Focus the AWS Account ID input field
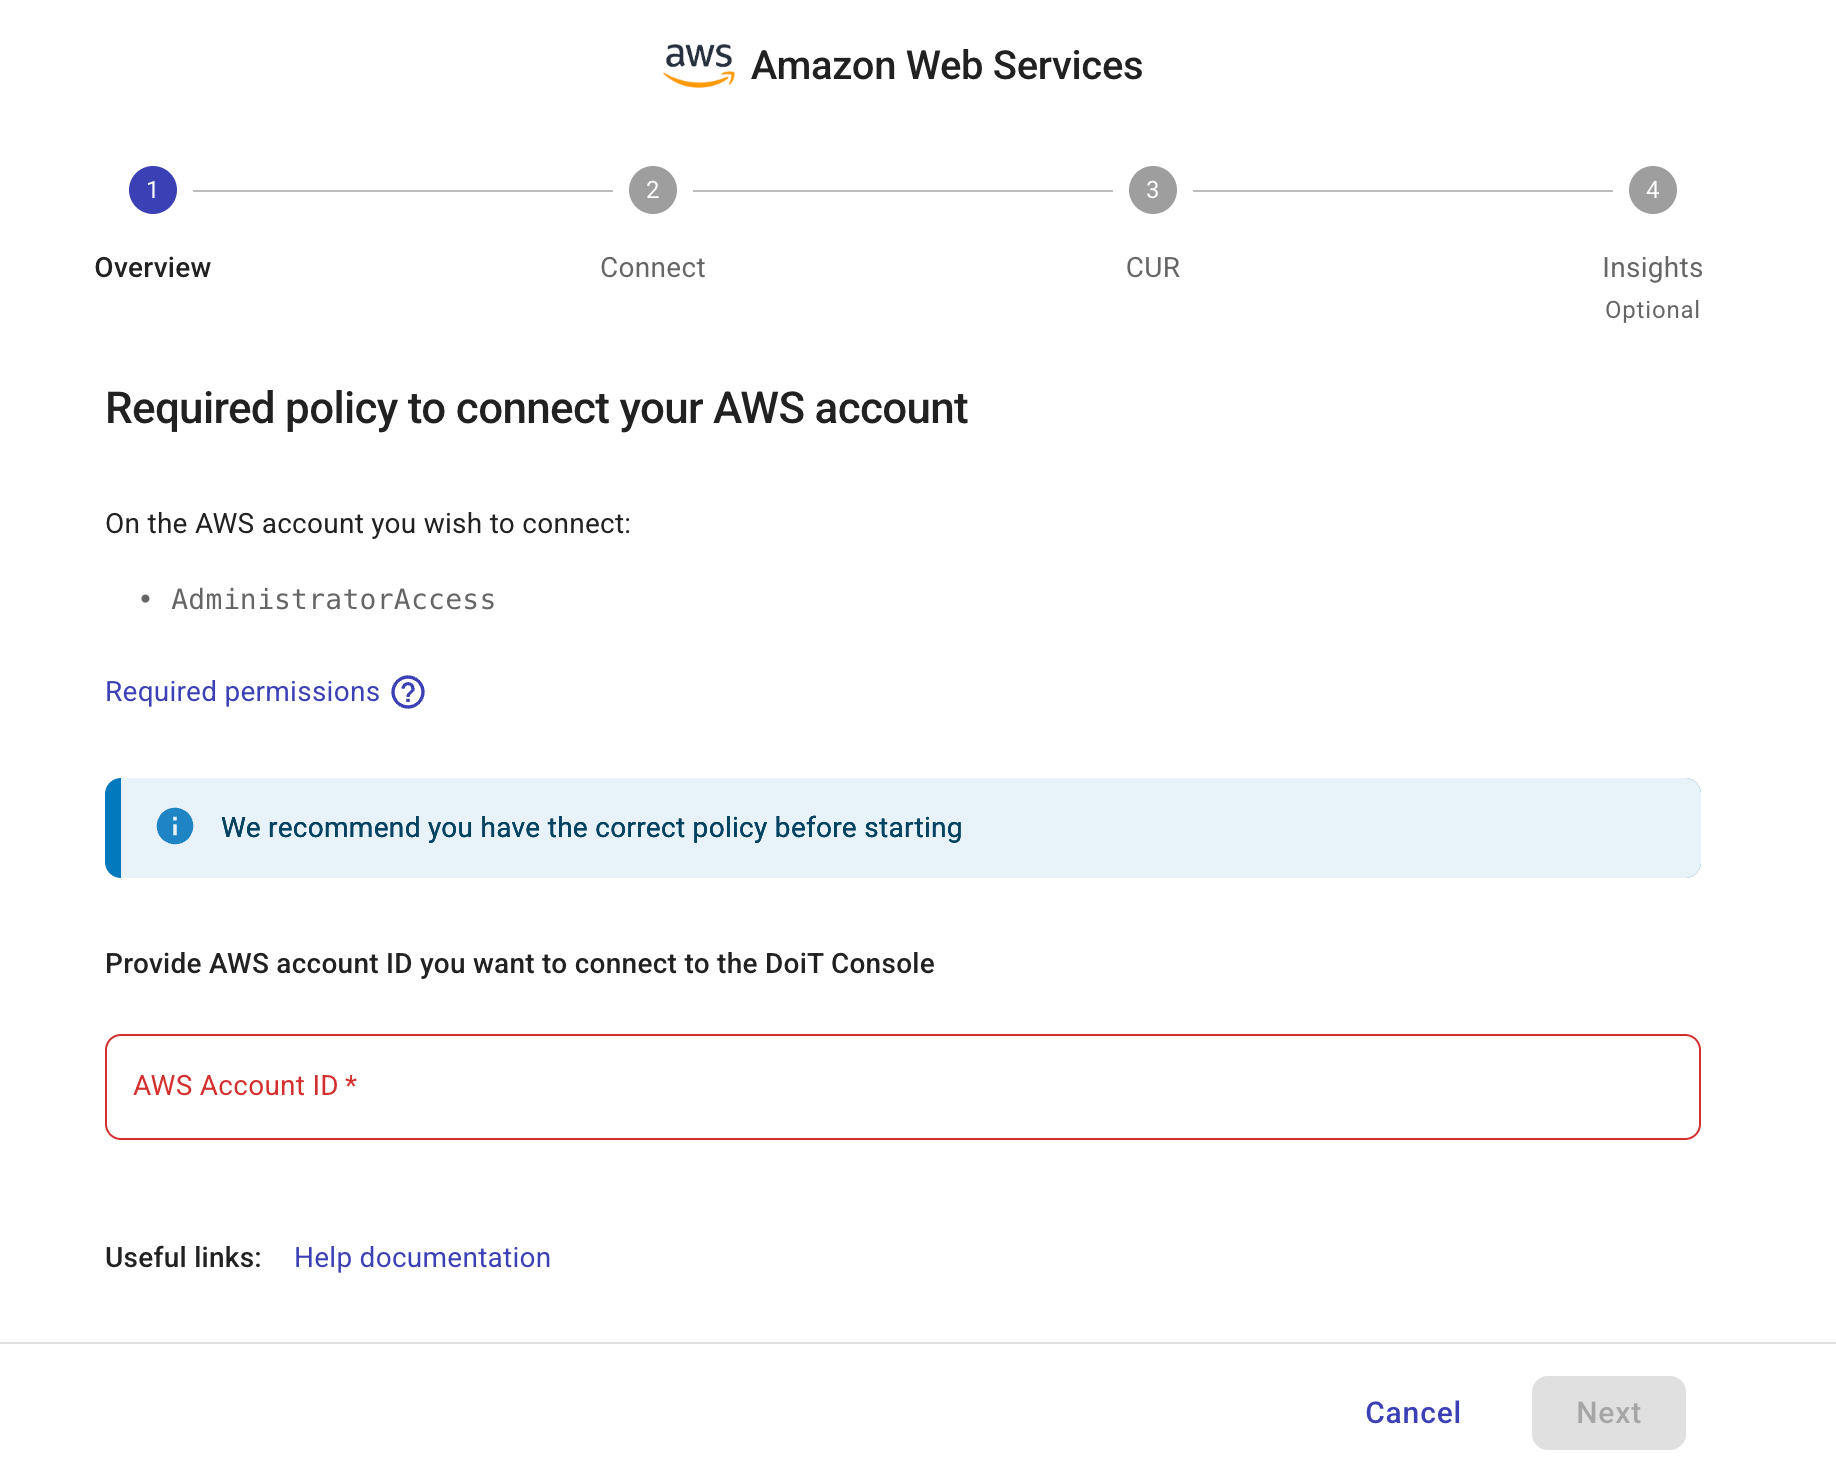Screen dimensions: 1836x1470 tap(900, 1086)
